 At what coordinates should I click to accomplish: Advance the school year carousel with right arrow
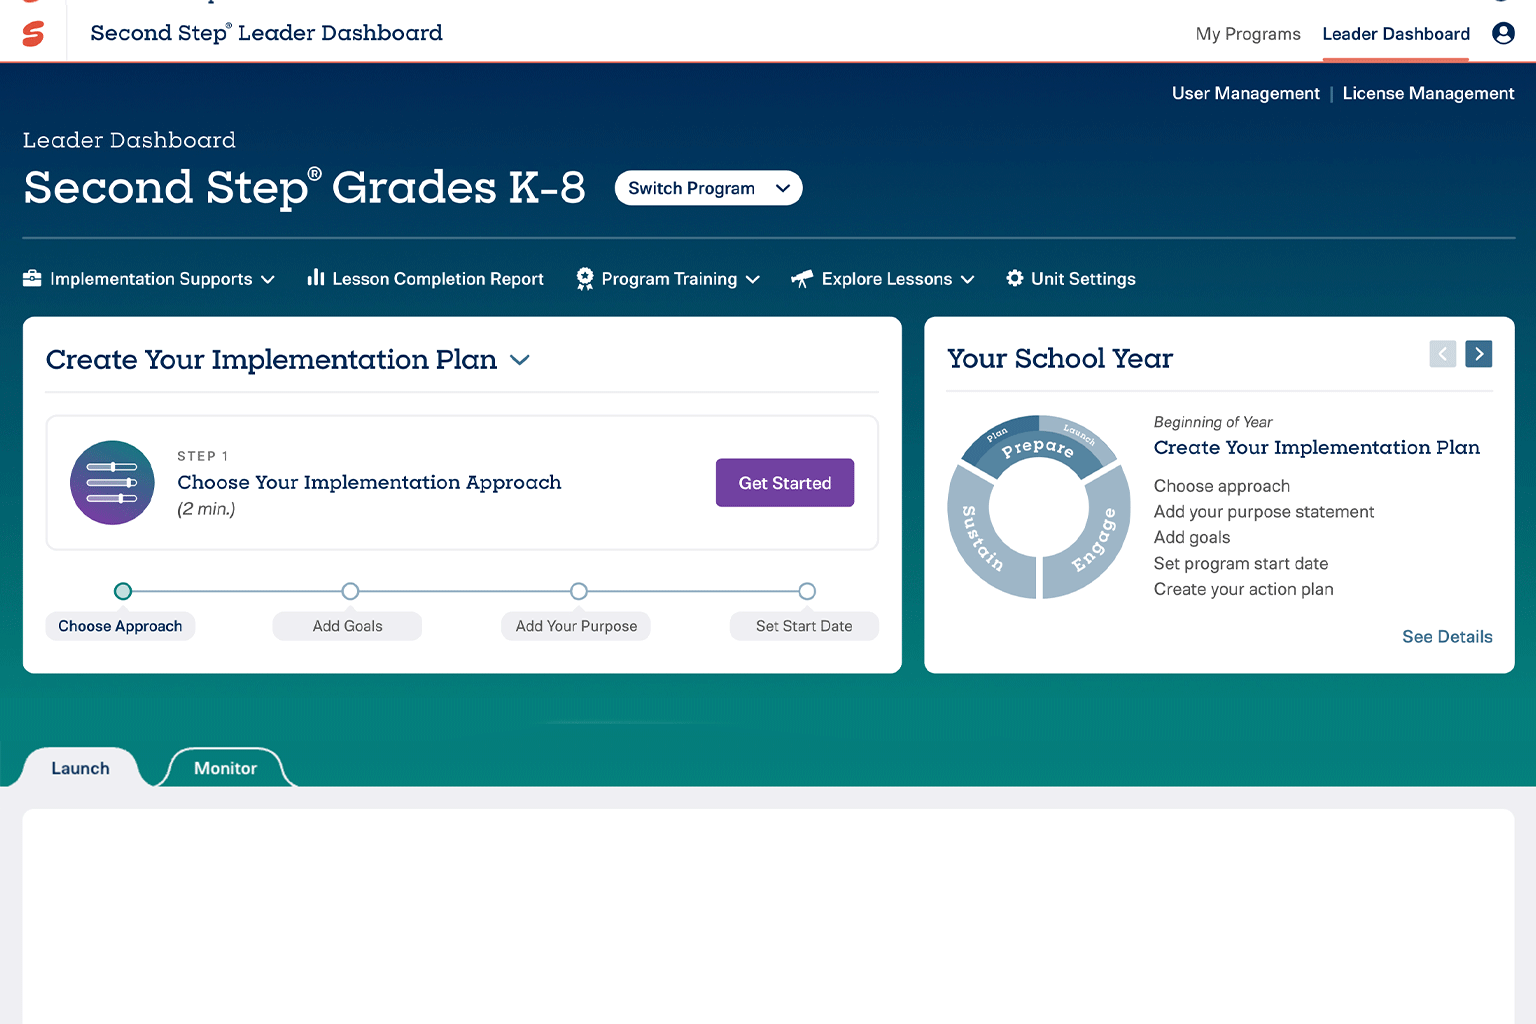pyautogui.click(x=1478, y=353)
